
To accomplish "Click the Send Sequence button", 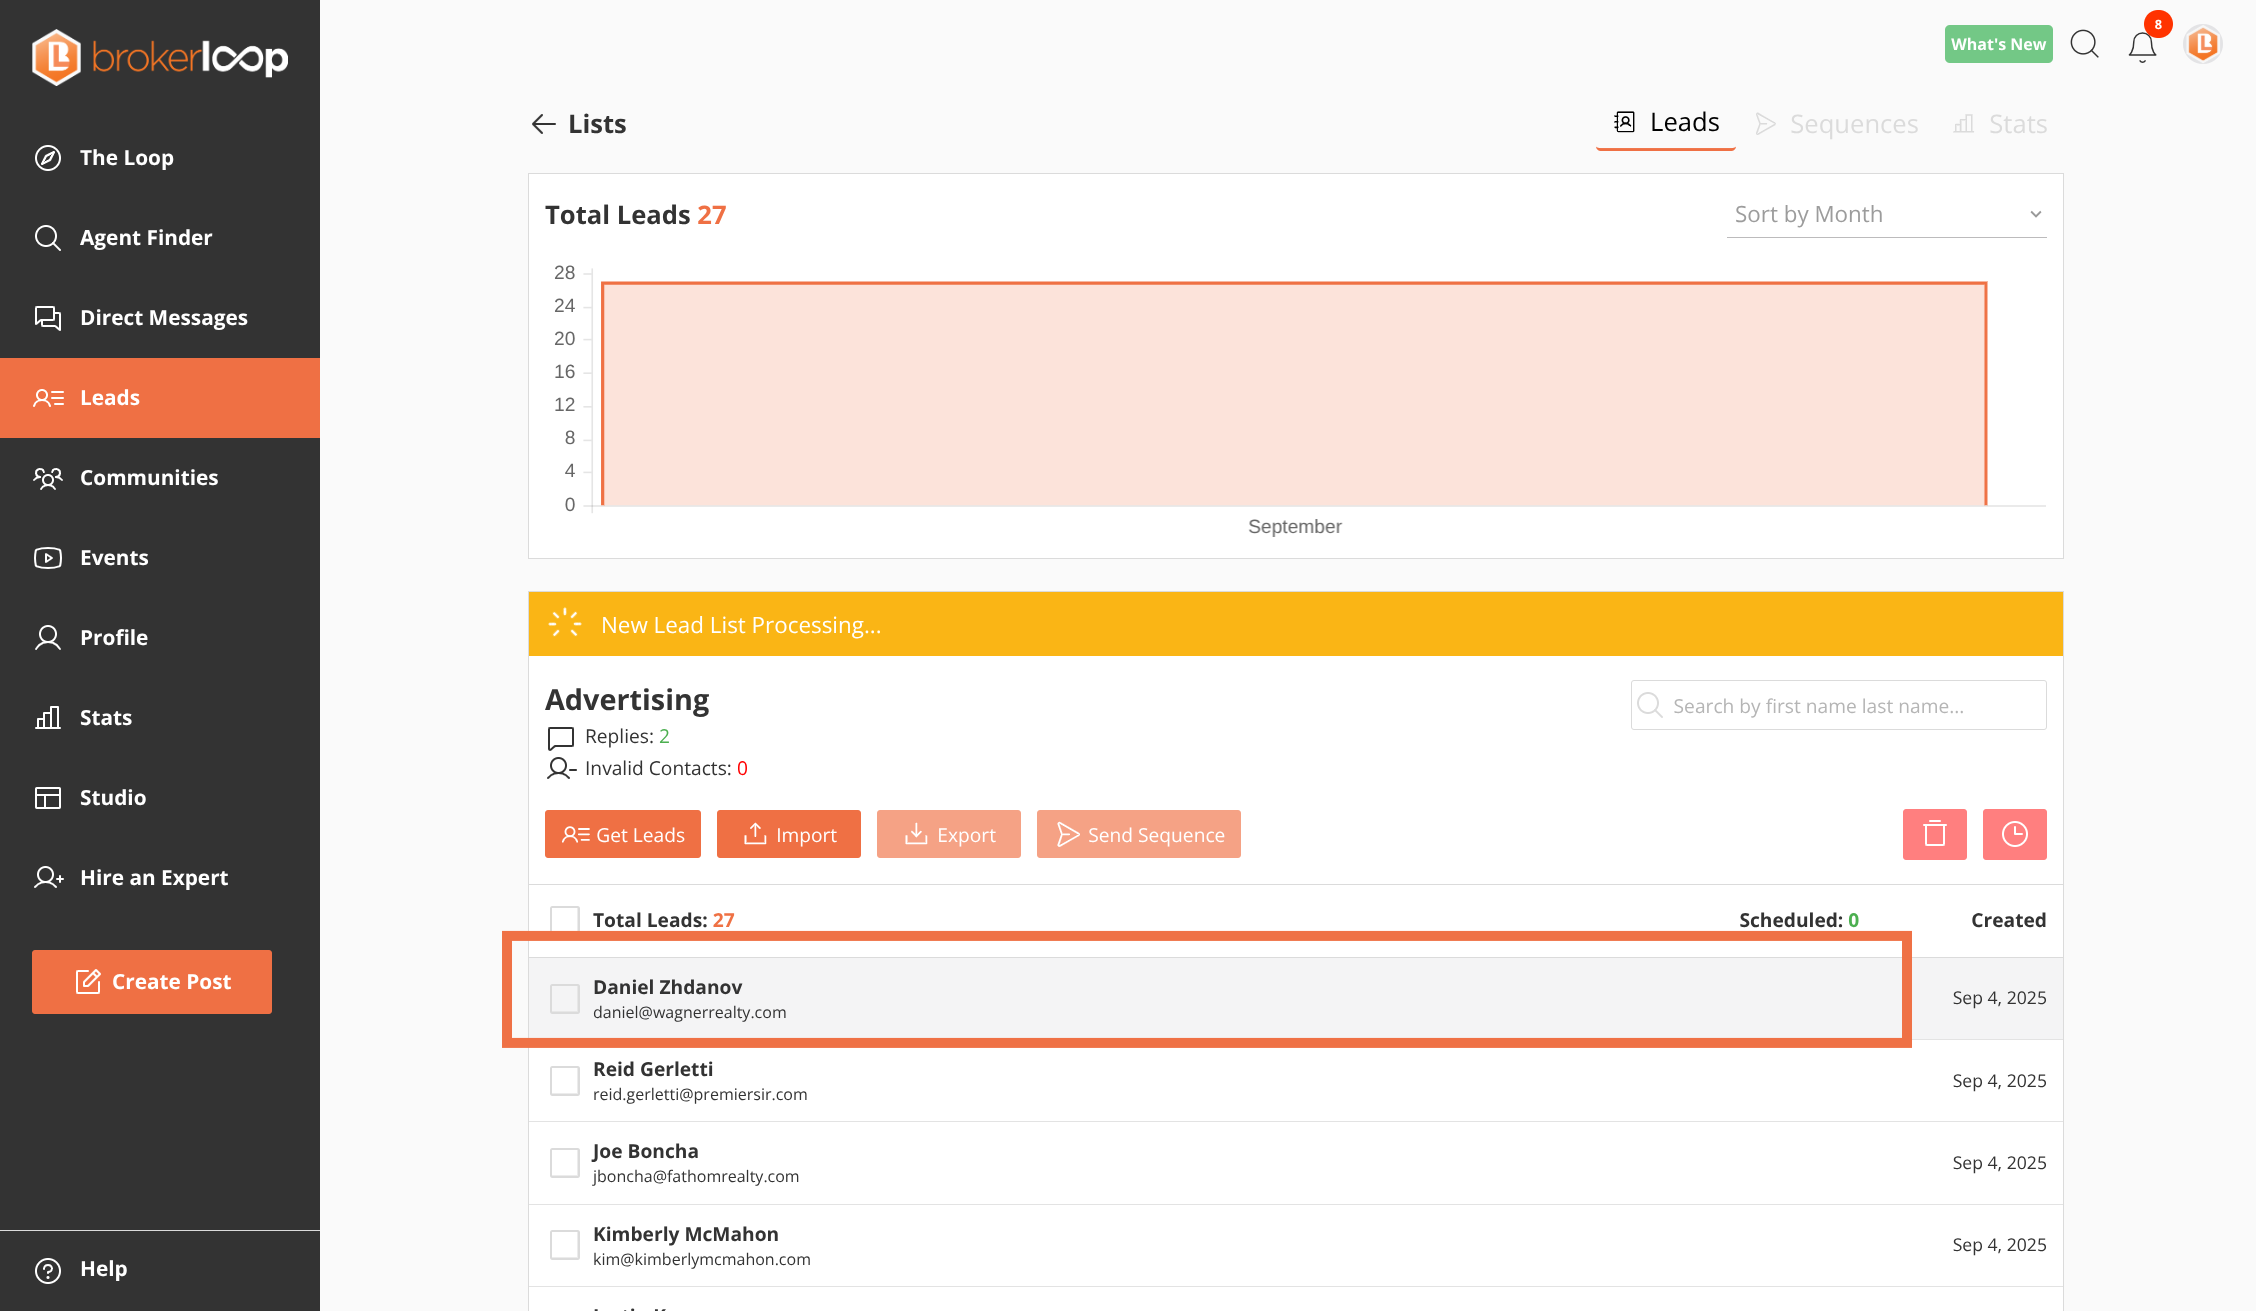I will [1139, 834].
